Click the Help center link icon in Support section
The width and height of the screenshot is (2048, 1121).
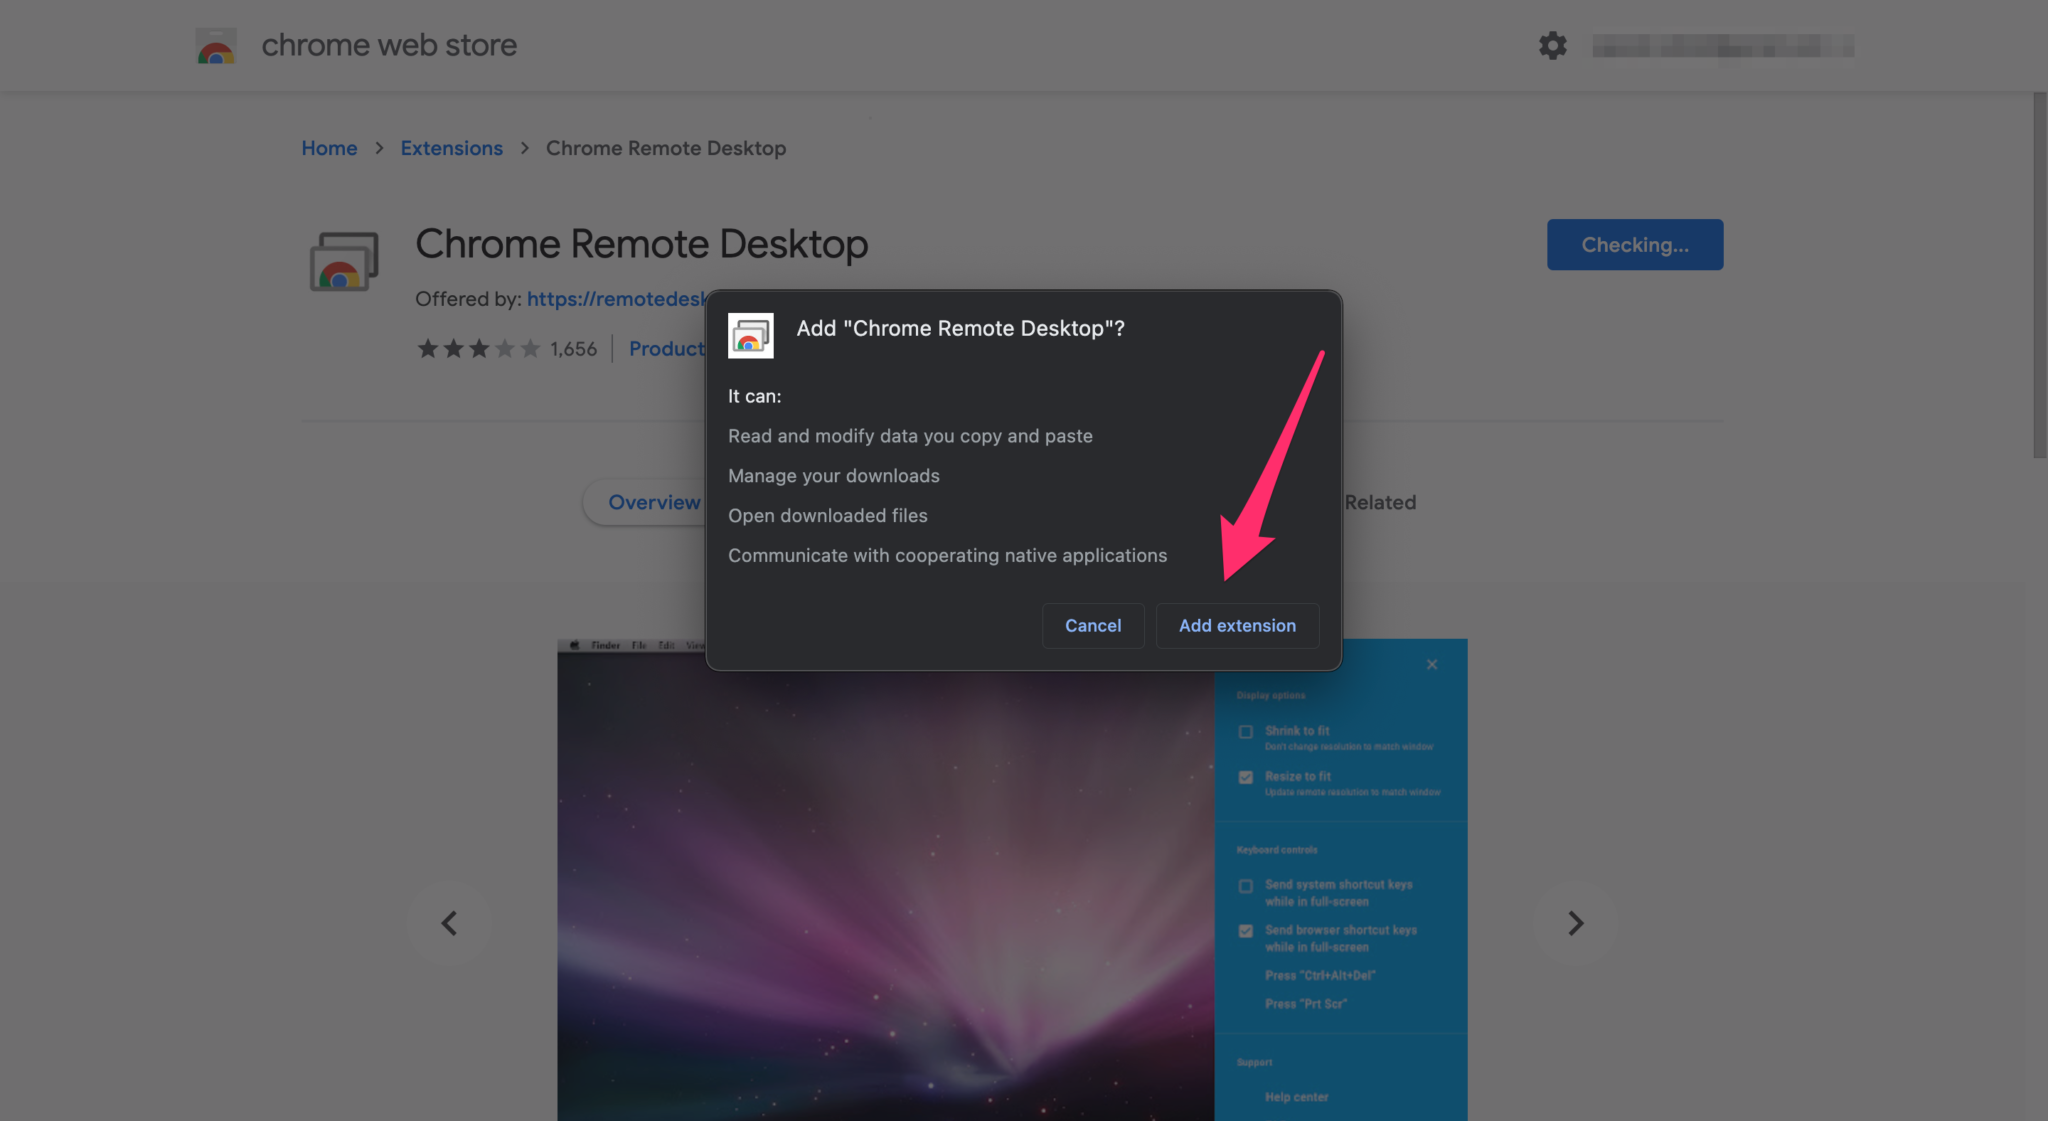(x=1295, y=1096)
